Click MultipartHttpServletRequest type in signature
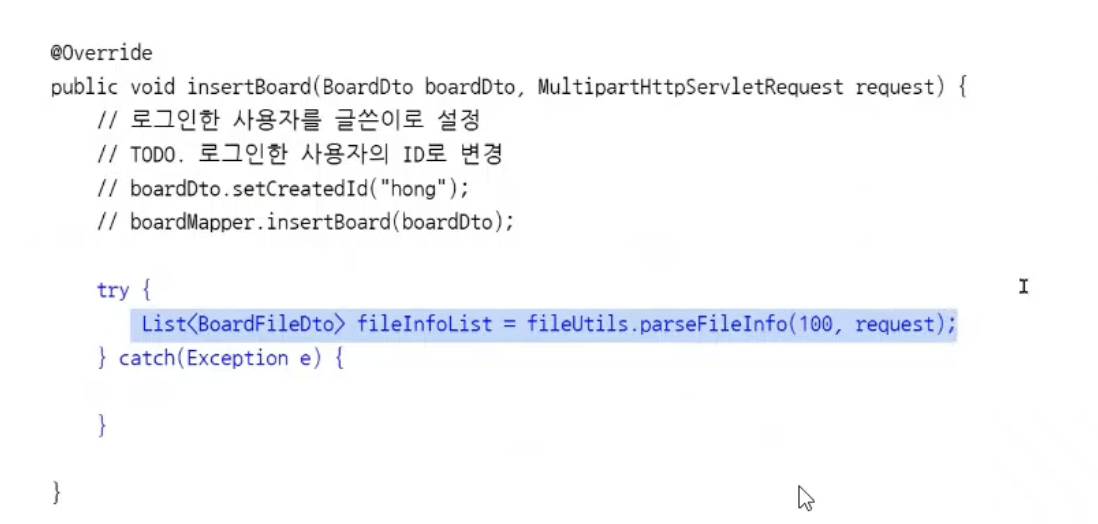Screen dimensions: 1098x524 (x=691, y=88)
